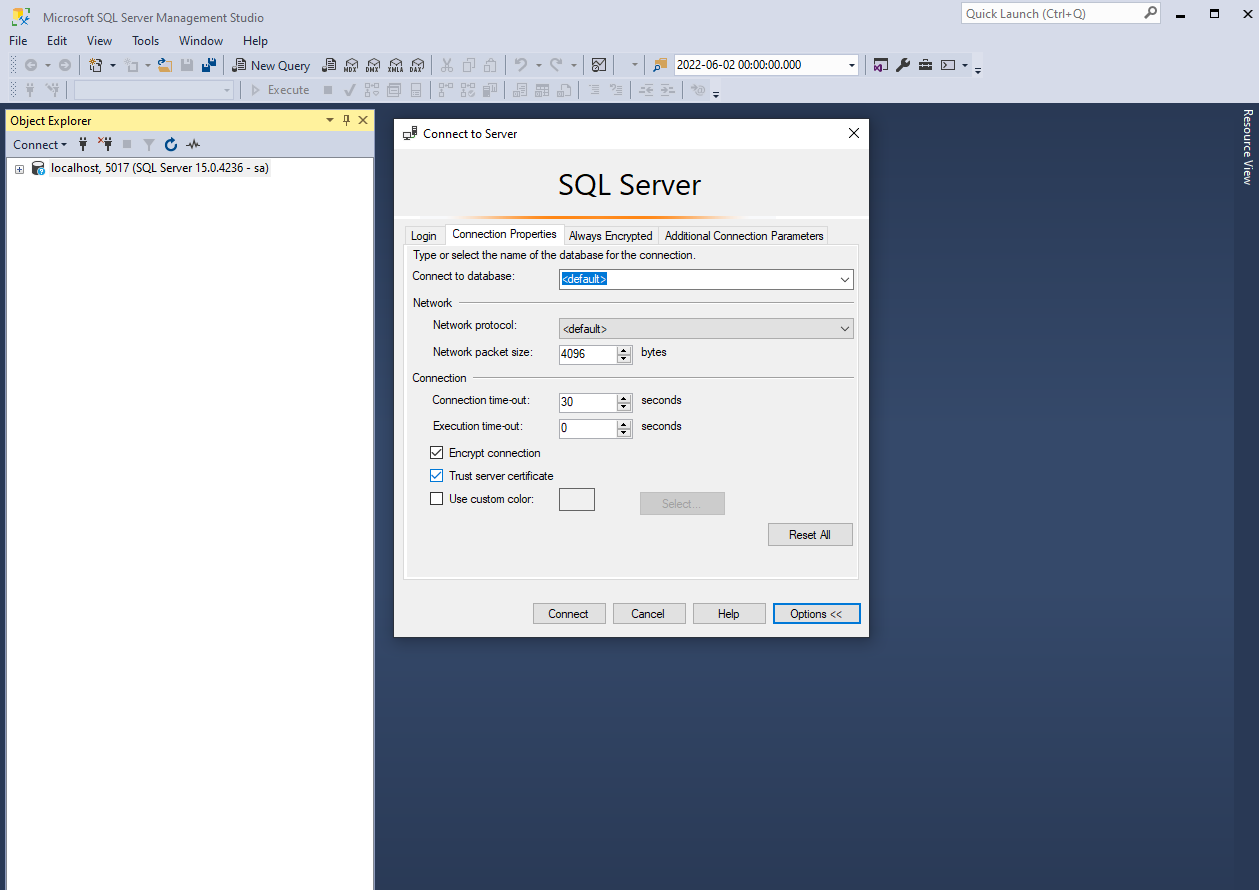The height and width of the screenshot is (890, 1259).
Task: Click the localhost server database icon
Action: tap(38, 168)
